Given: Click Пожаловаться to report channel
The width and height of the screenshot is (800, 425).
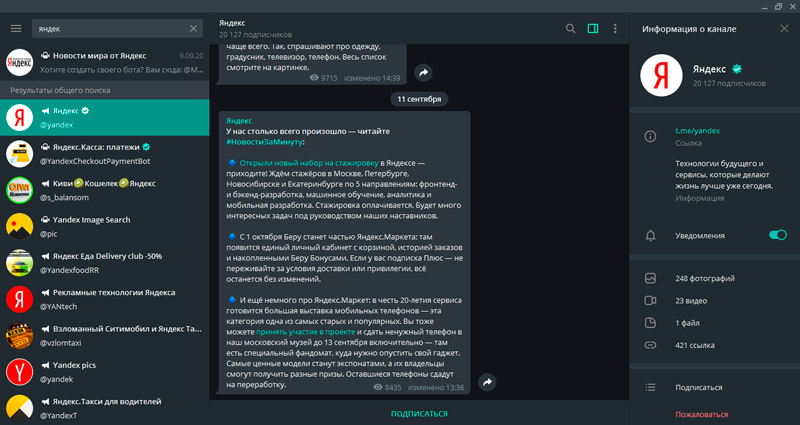Looking at the screenshot, I should point(702,414).
